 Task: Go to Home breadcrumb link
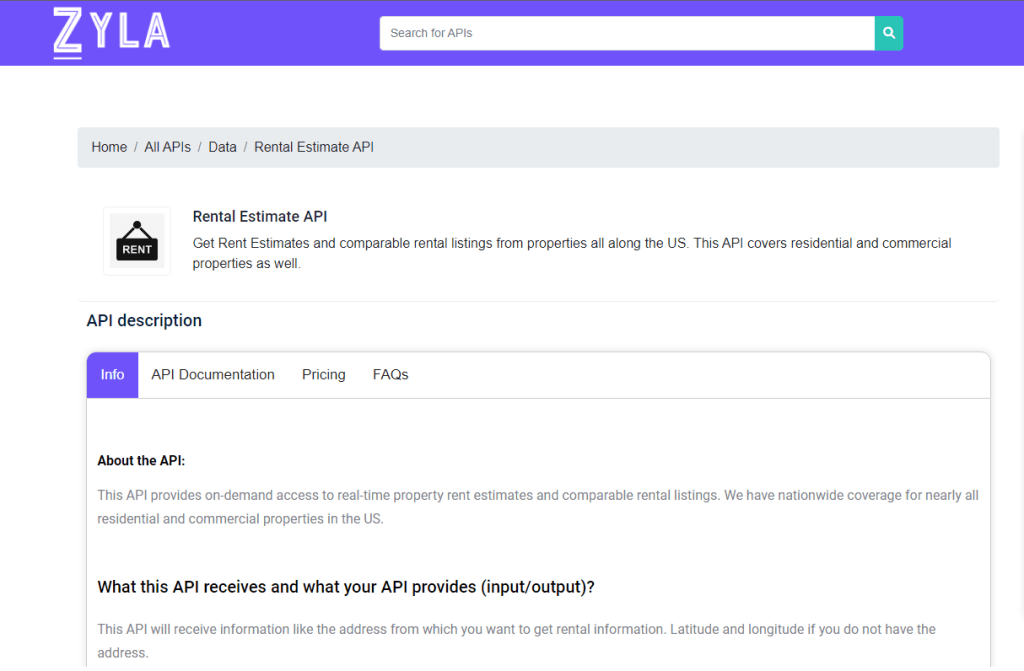(109, 147)
